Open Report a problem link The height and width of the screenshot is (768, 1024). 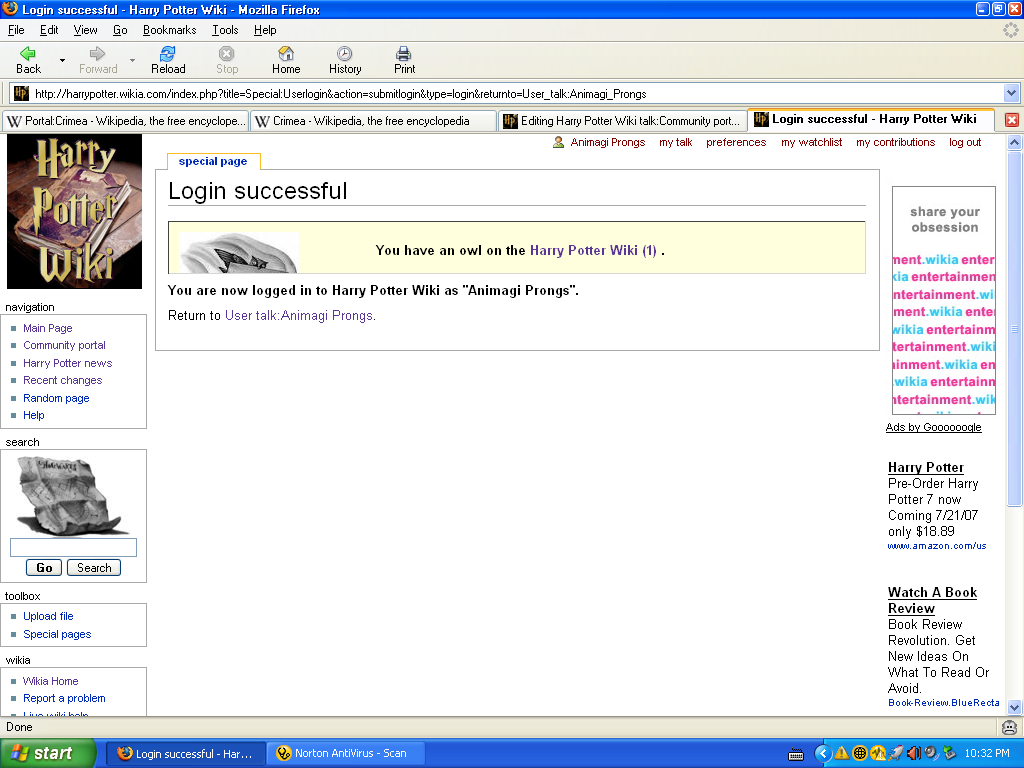[64, 698]
